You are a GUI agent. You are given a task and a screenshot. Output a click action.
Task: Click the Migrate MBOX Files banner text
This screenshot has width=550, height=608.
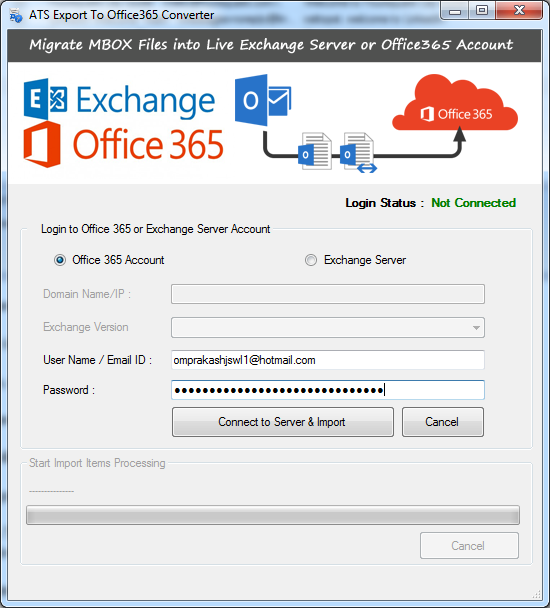point(271,45)
